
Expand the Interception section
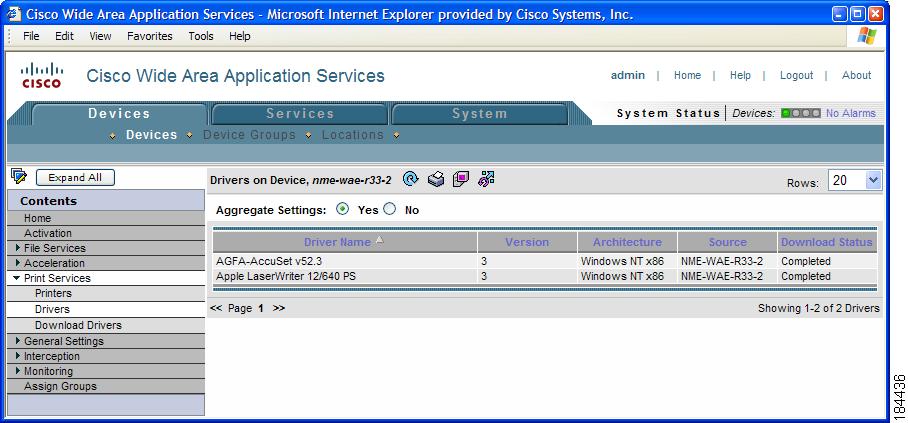pyautogui.click(x=19, y=356)
